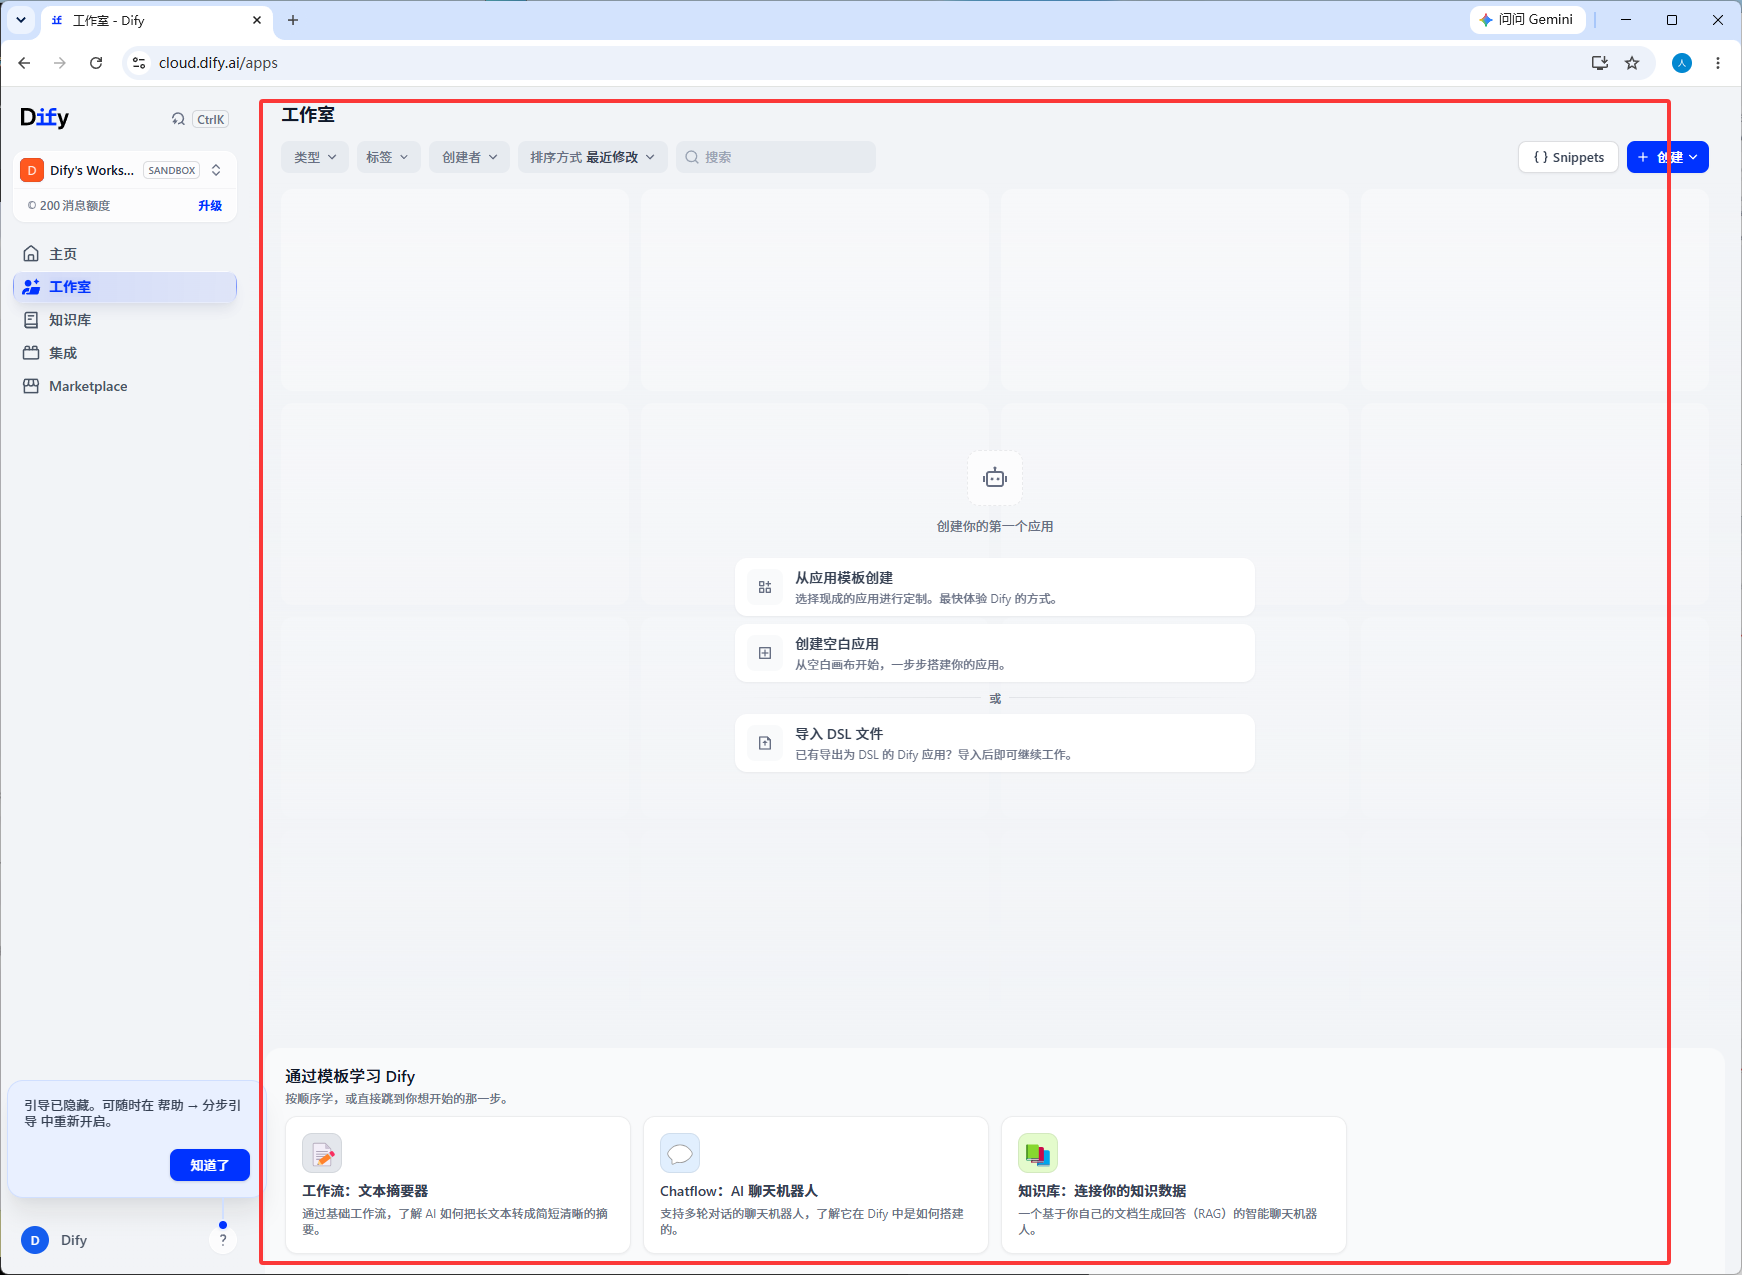Click the 升级 upgrade link

click(x=210, y=206)
